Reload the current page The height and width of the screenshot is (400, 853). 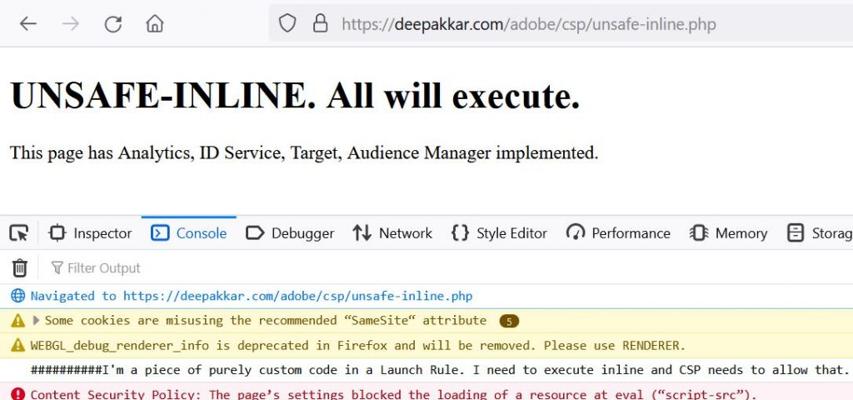(x=113, y=24)
